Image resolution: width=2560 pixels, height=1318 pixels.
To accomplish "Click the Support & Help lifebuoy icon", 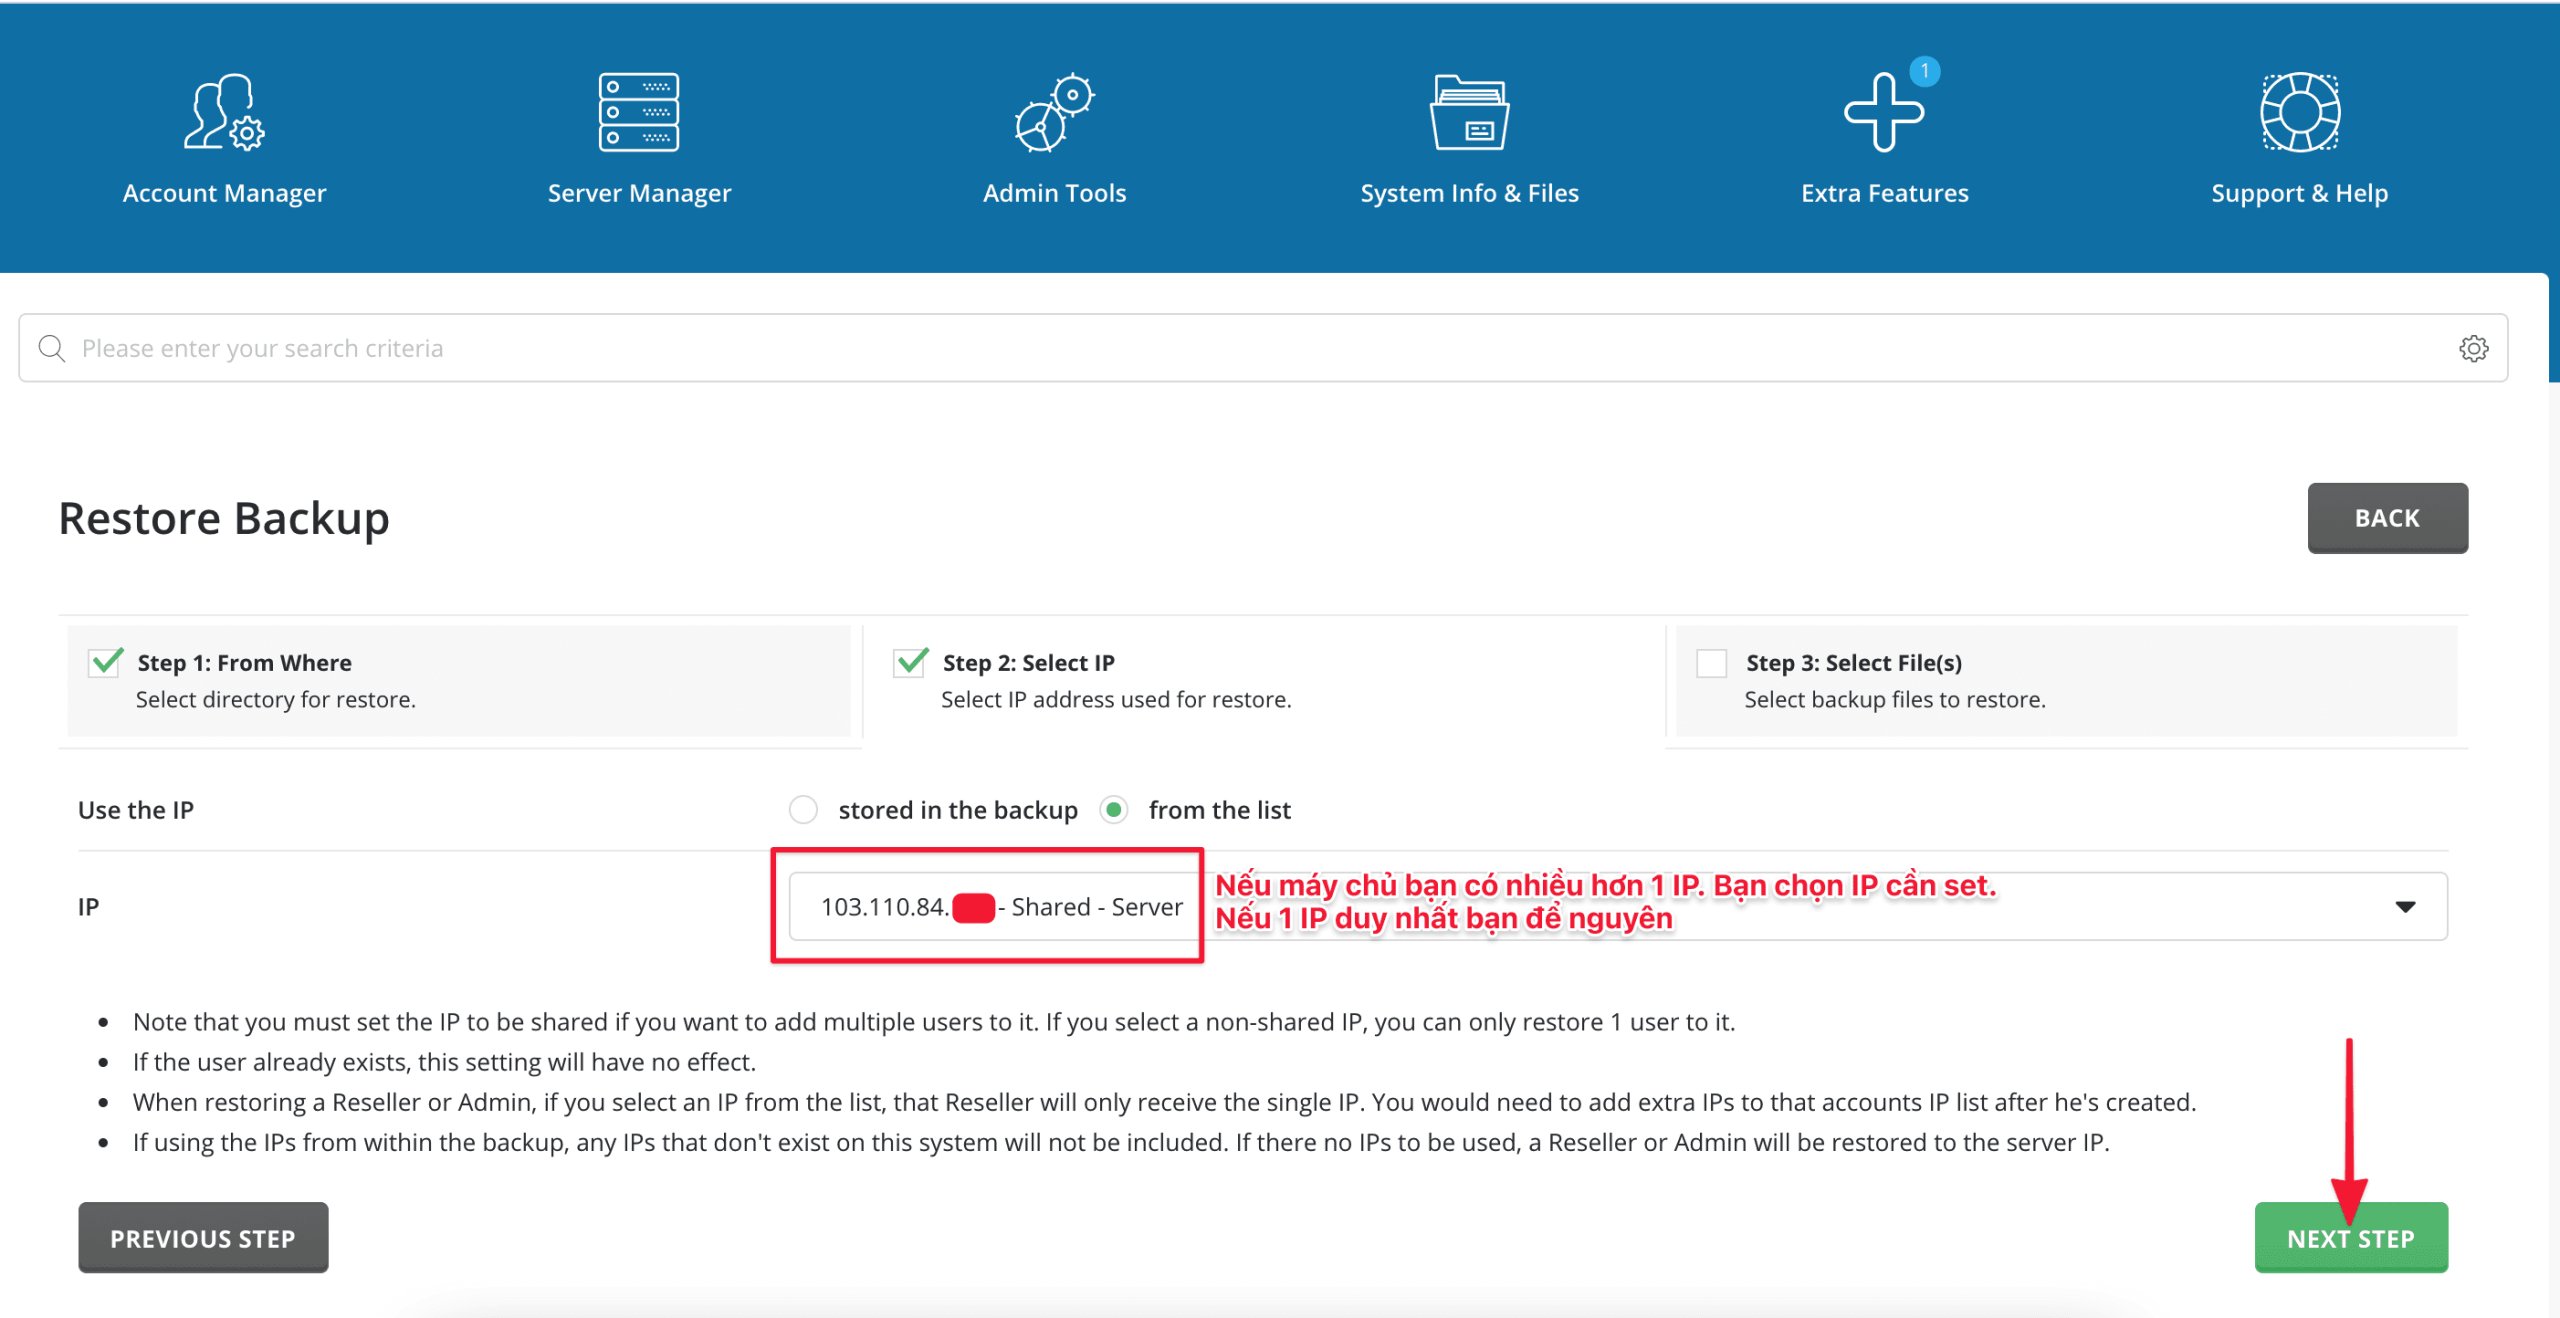I will (2299, 112).
